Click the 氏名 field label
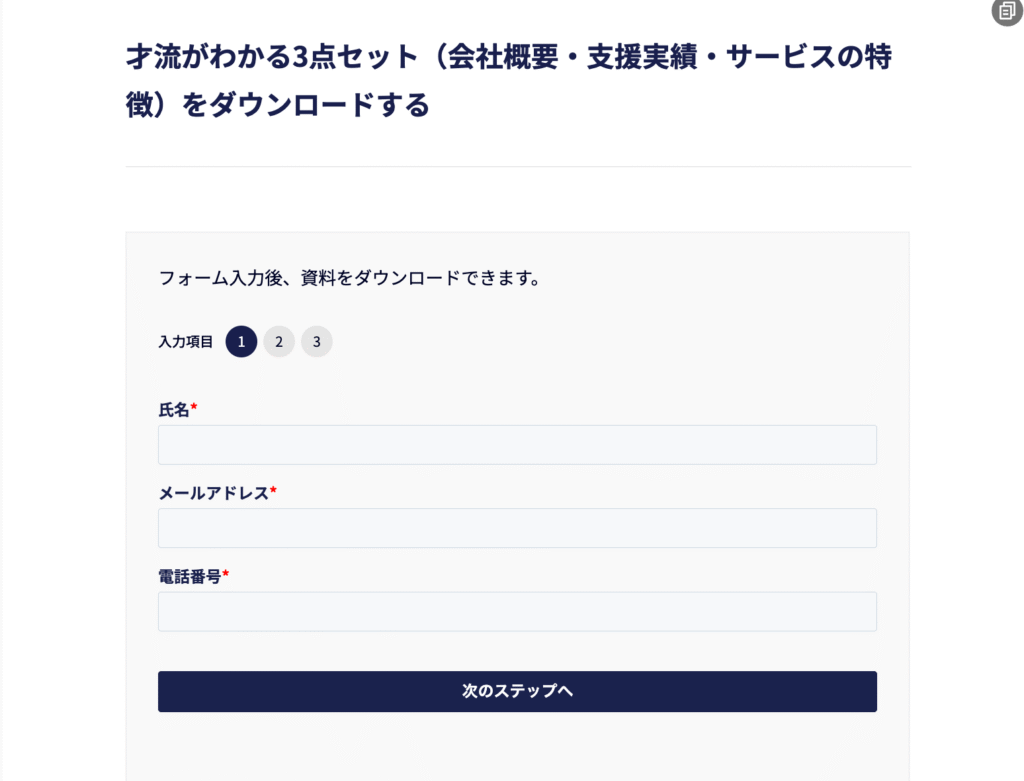Viewport: 1024px width, 781px height. (174, 409)
